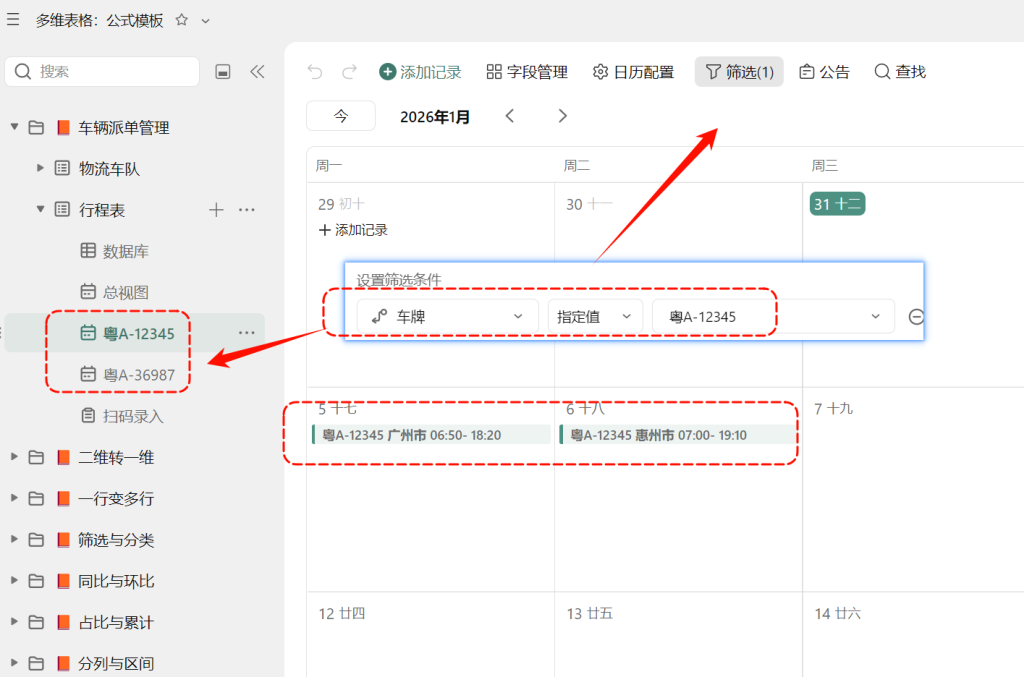Click the 7 十九 date label
1024x677 pixels.
[x=833, y=409]
